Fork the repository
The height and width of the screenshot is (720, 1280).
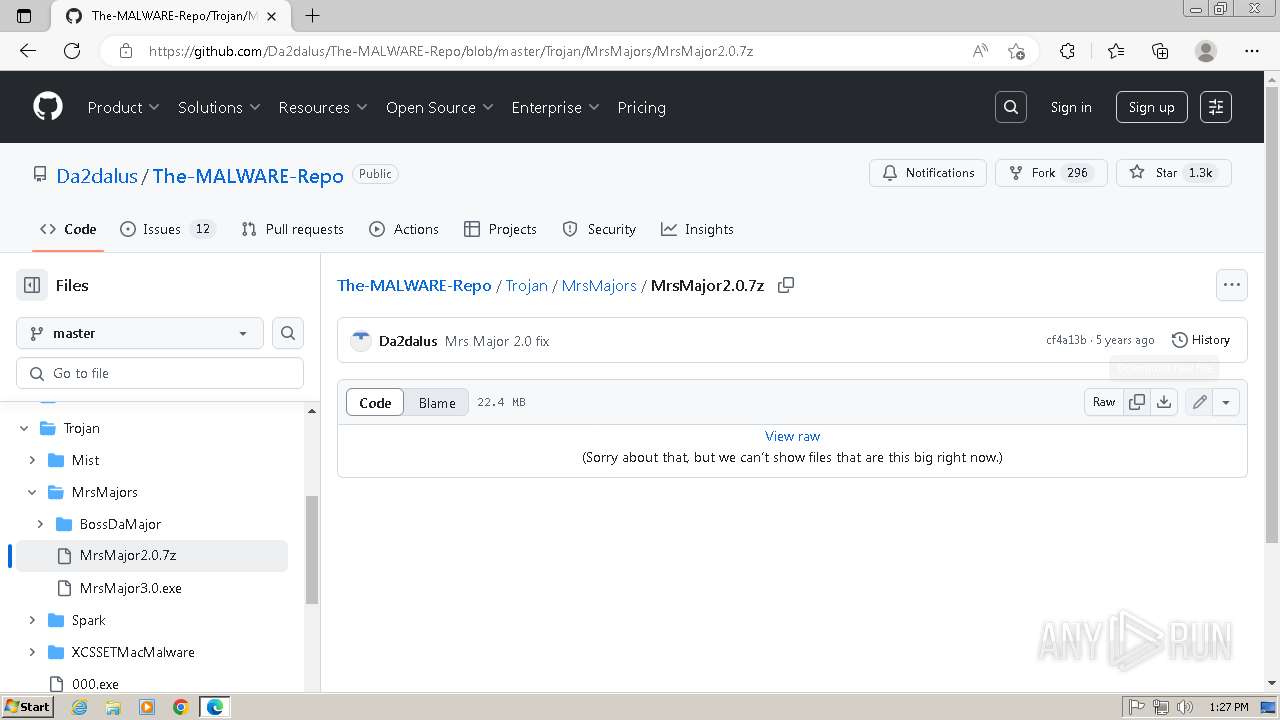(1051, 173)
